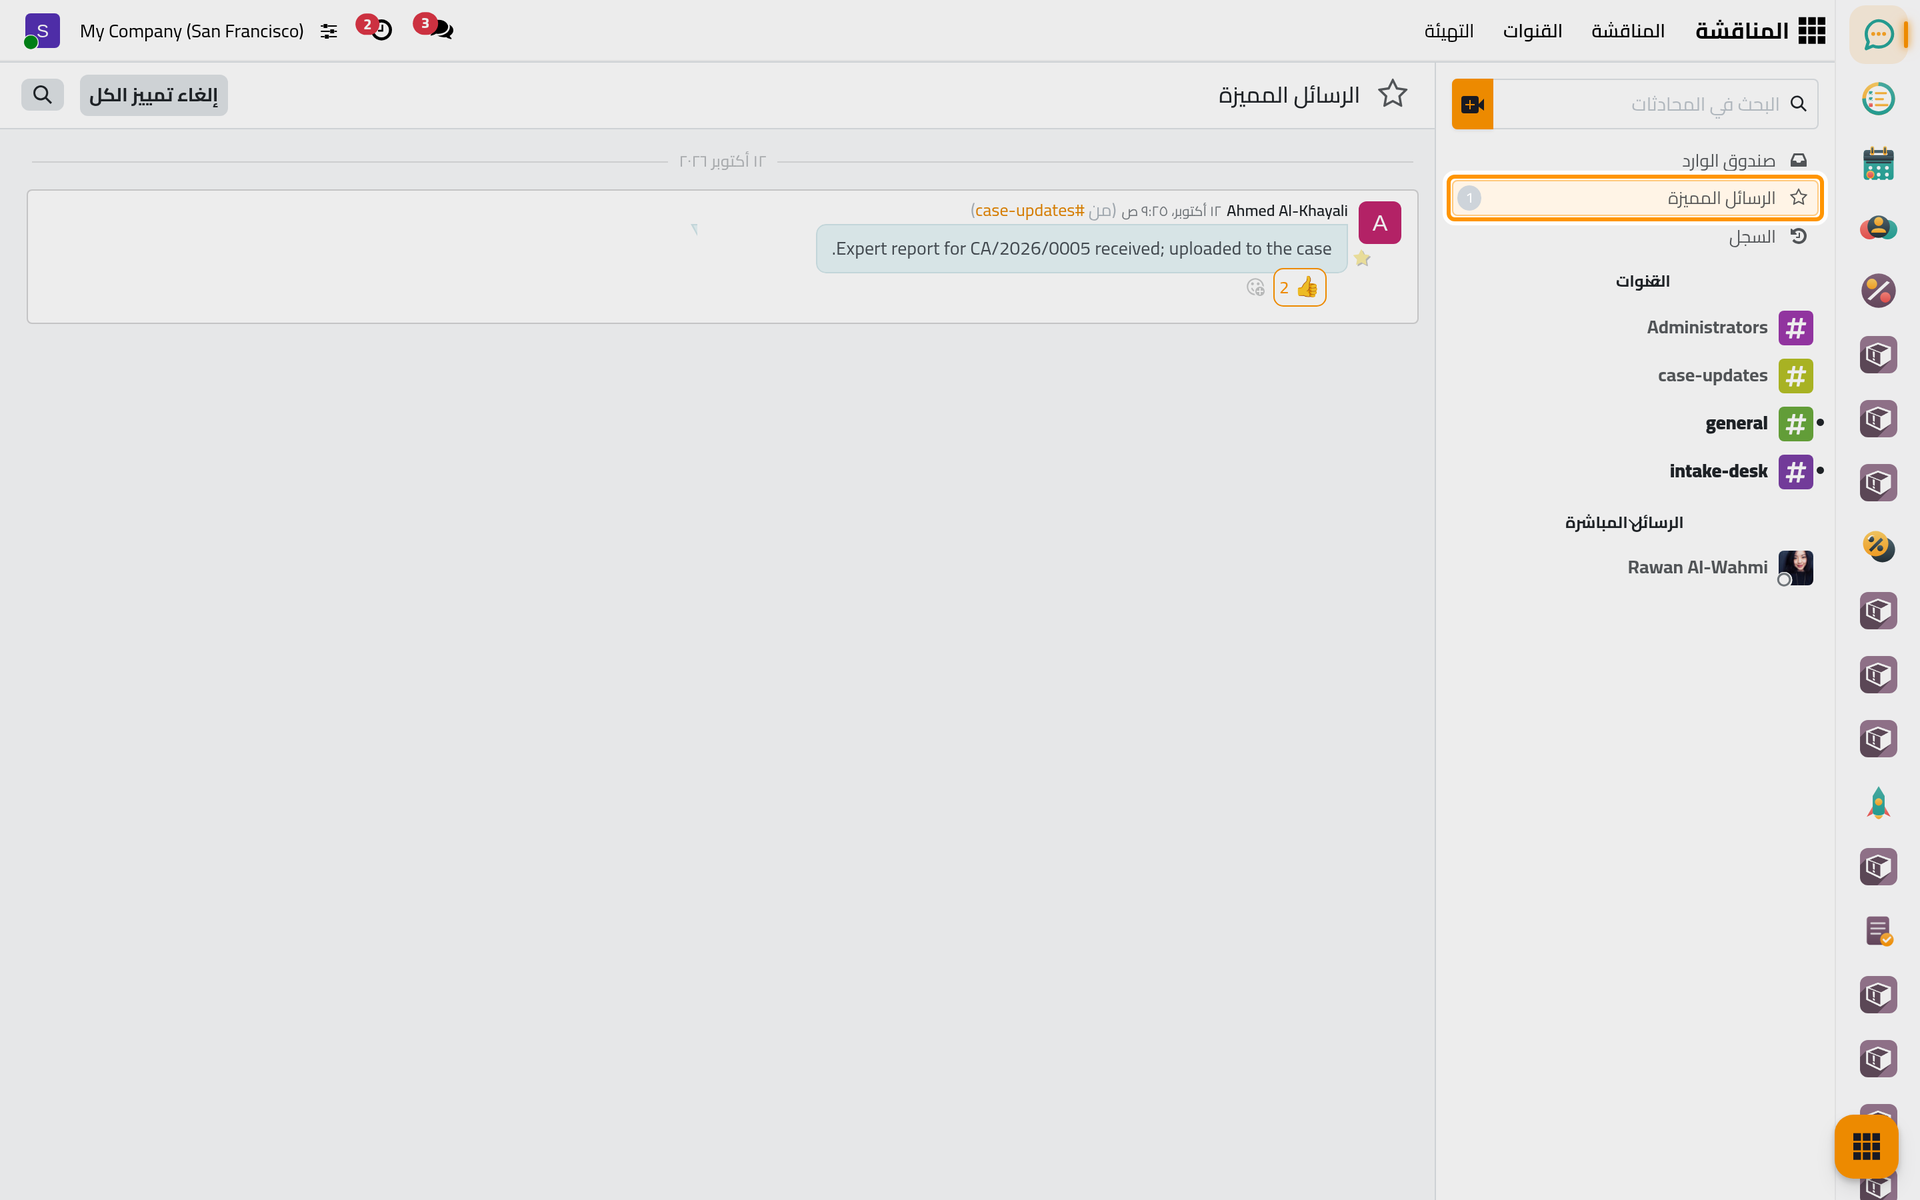Open the user avatar menu labeled S
The image size is (1920, 1200).
pyautogui.click(x=41, y=31)
